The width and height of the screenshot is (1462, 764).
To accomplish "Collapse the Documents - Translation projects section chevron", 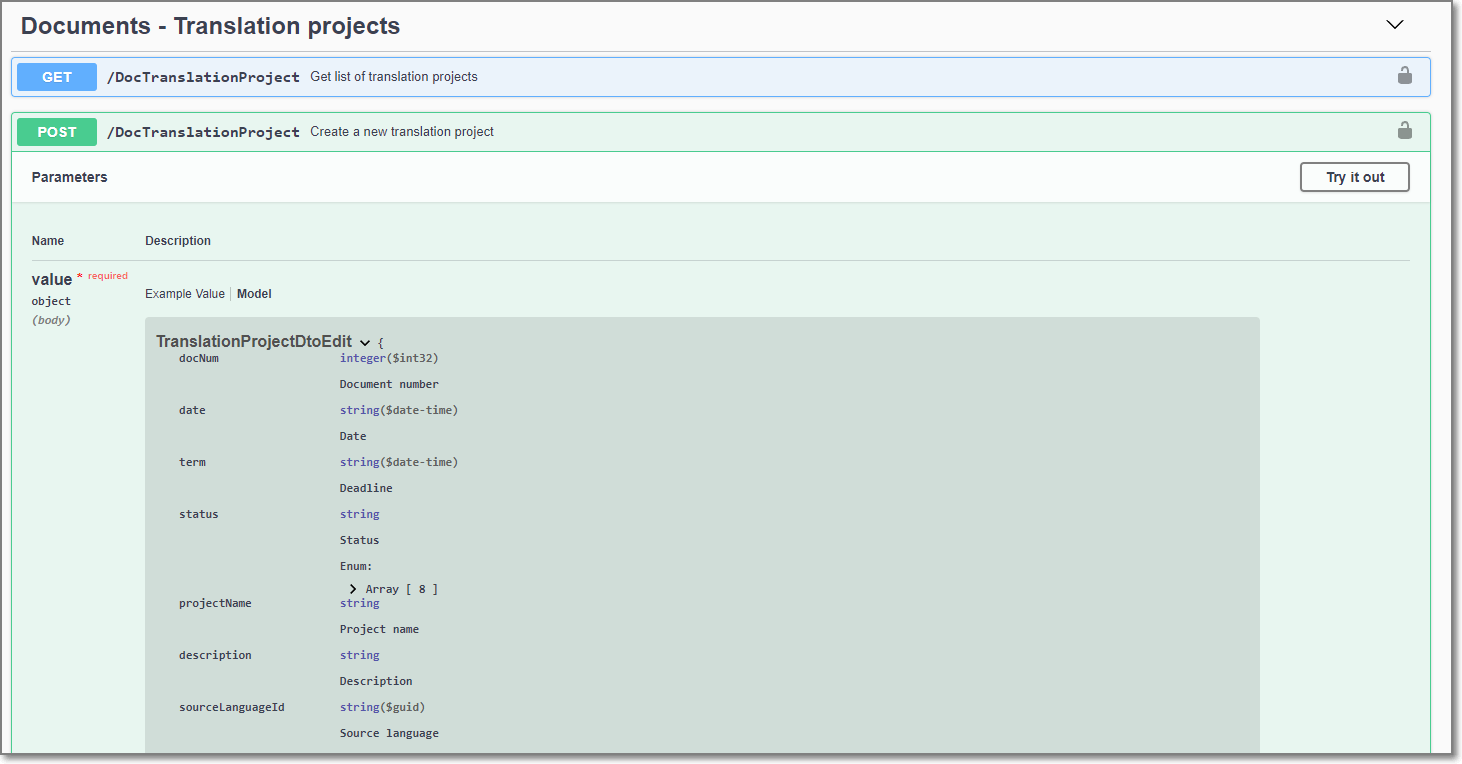I will 1395,25.
